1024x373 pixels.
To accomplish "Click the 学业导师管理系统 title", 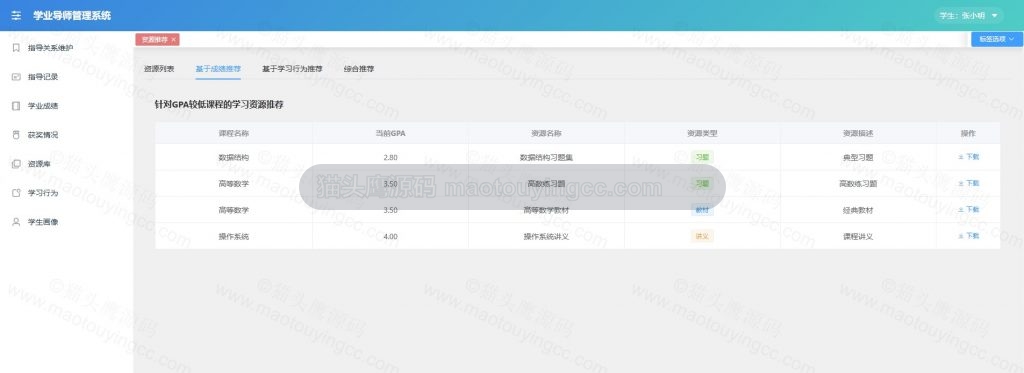I will (x=72, y=16).
